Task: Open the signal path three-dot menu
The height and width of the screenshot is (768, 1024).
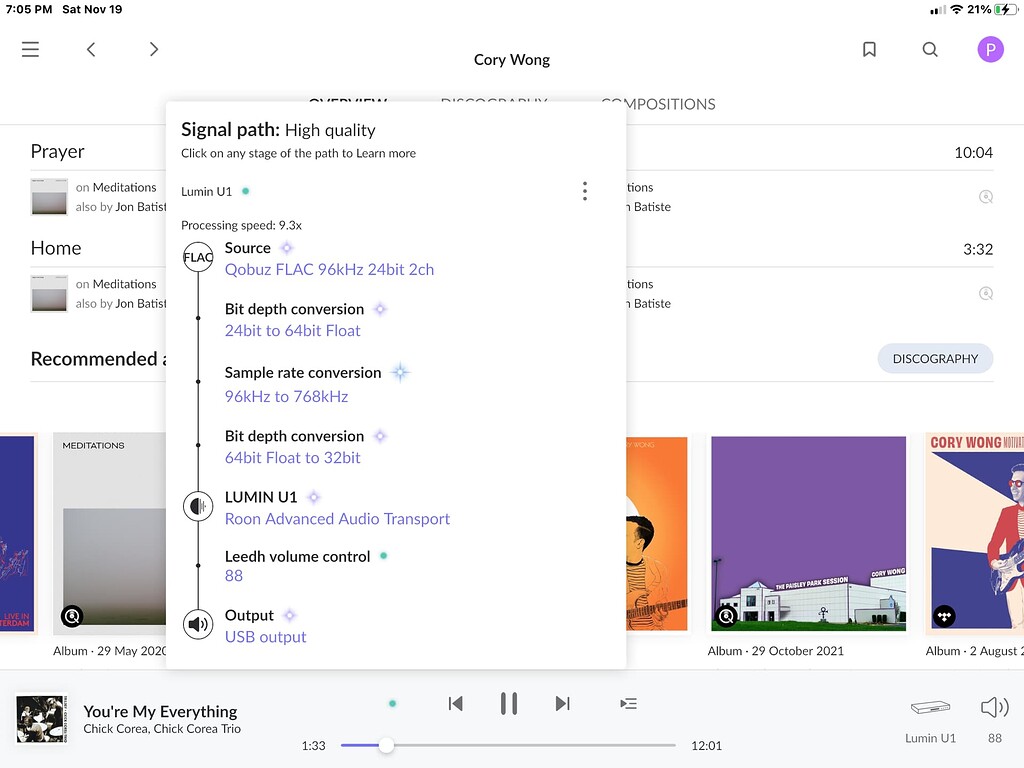Action: coord(585,190)
